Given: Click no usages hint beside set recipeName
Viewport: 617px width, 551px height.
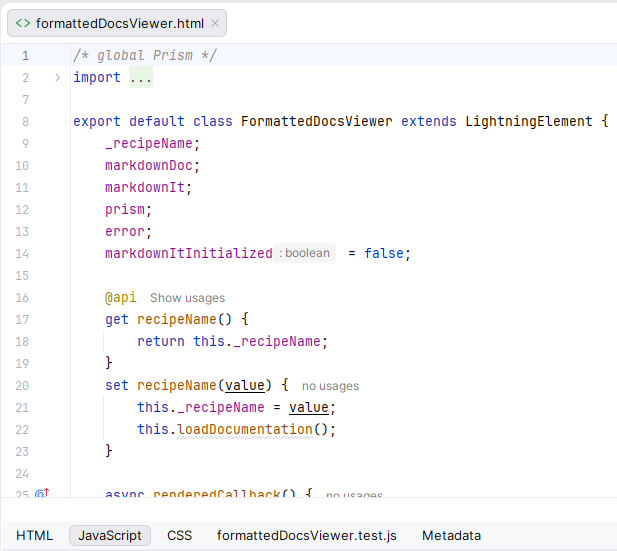Looking at the screenshot, I should (331, 386).
